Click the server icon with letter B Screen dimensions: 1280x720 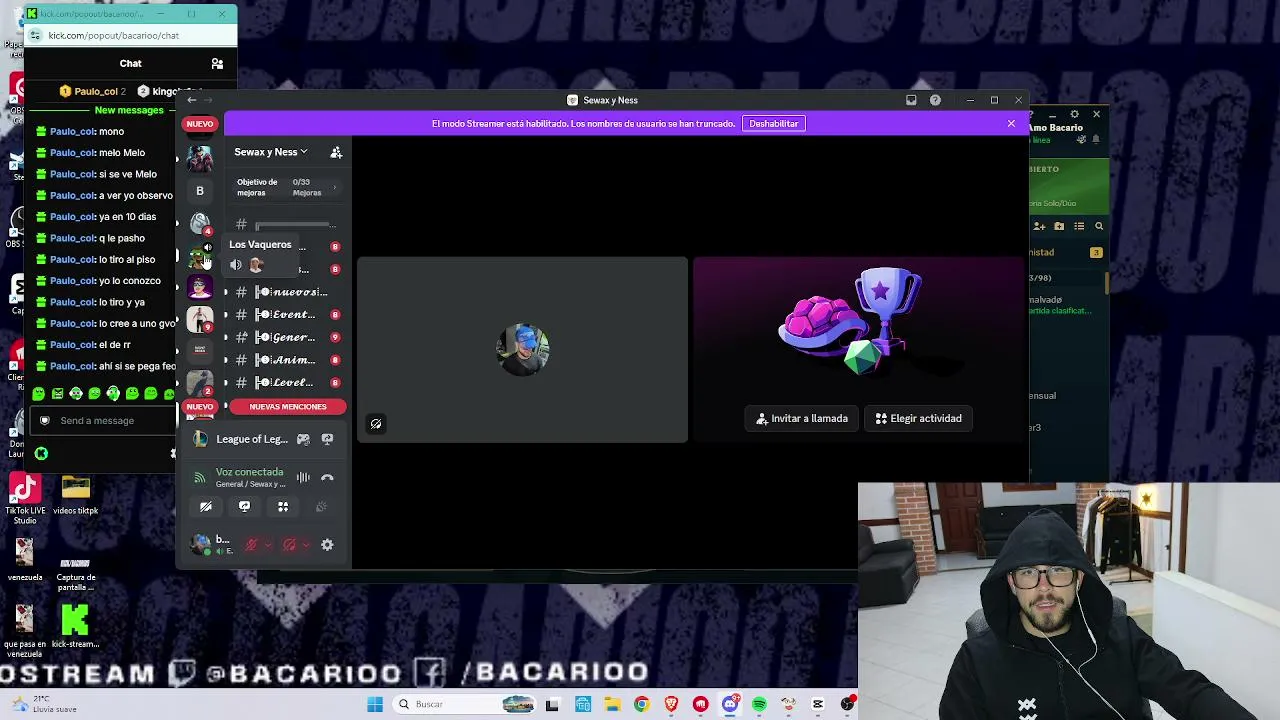click(200, 191)
